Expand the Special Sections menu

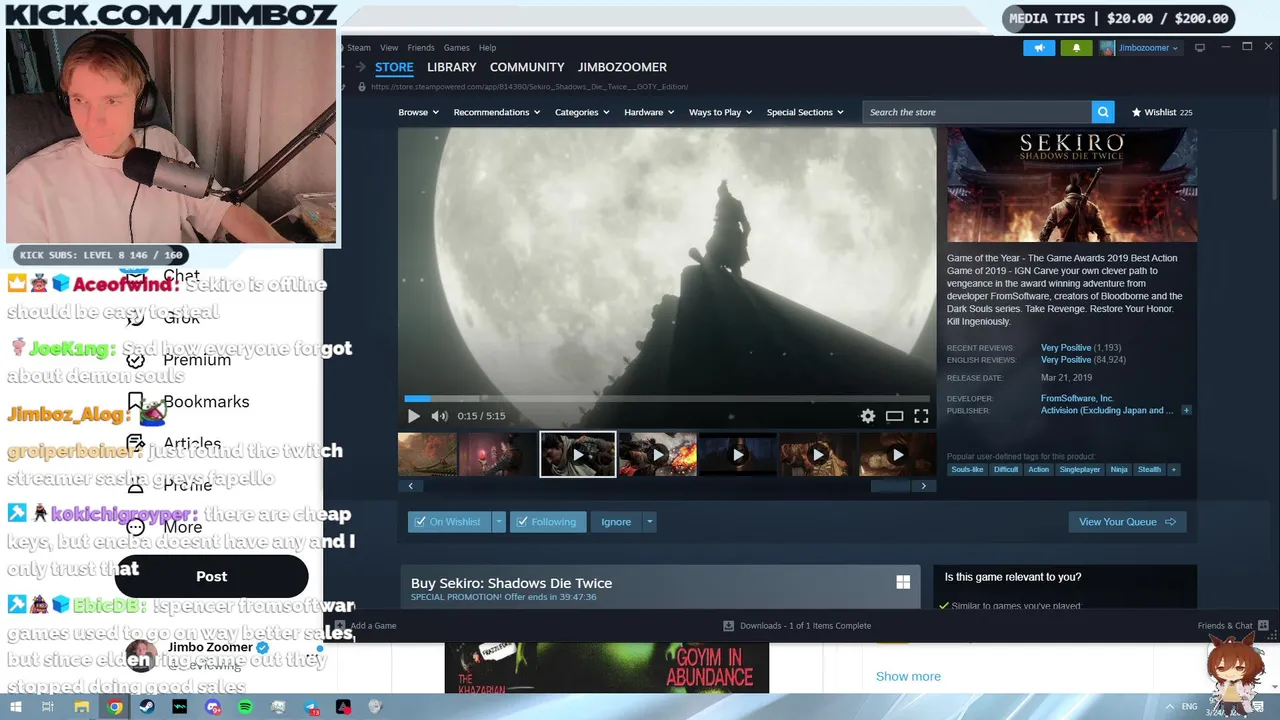[x=805, y=112]
